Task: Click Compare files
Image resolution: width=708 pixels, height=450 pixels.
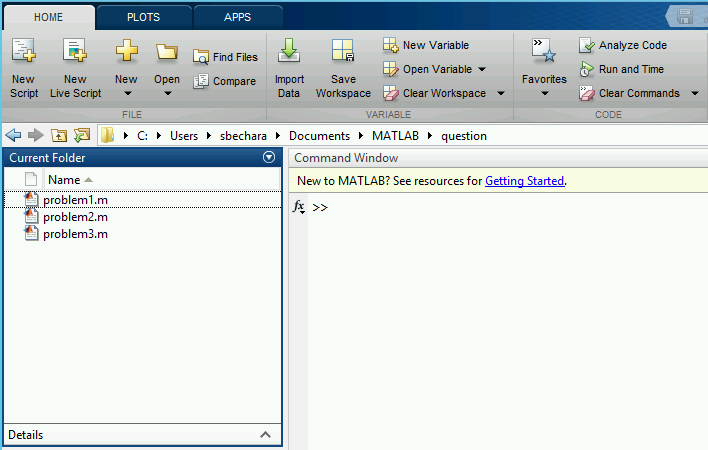Action: pos(224,81)
